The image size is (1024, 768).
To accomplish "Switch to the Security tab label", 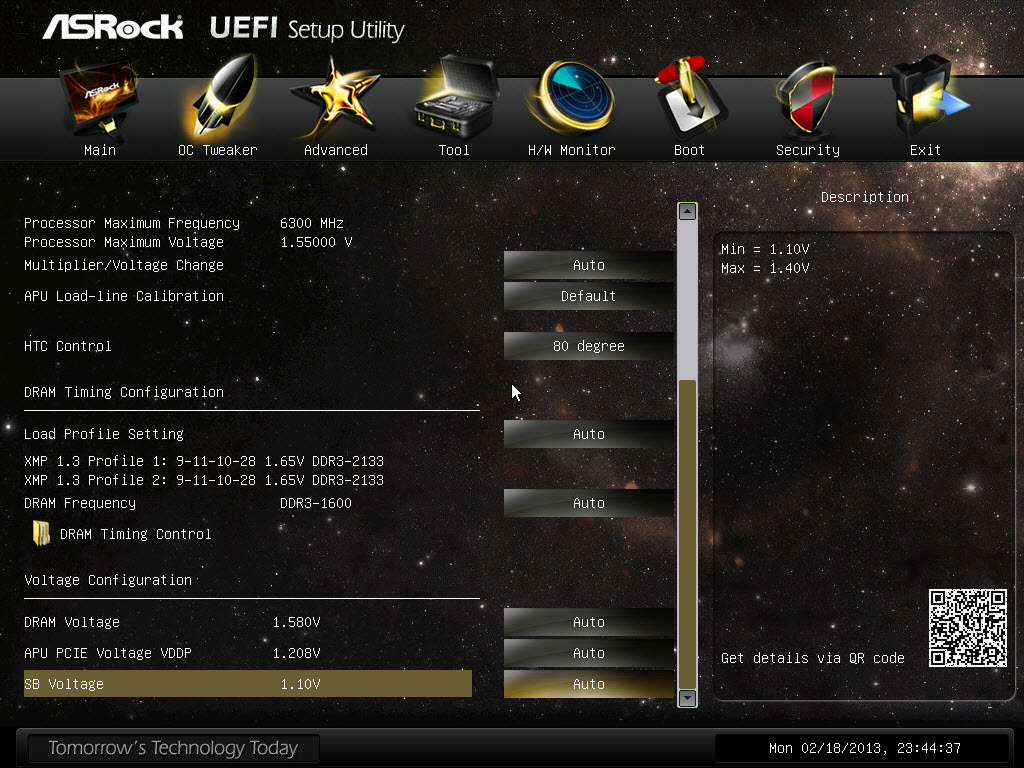I will [x=808, y=150].
